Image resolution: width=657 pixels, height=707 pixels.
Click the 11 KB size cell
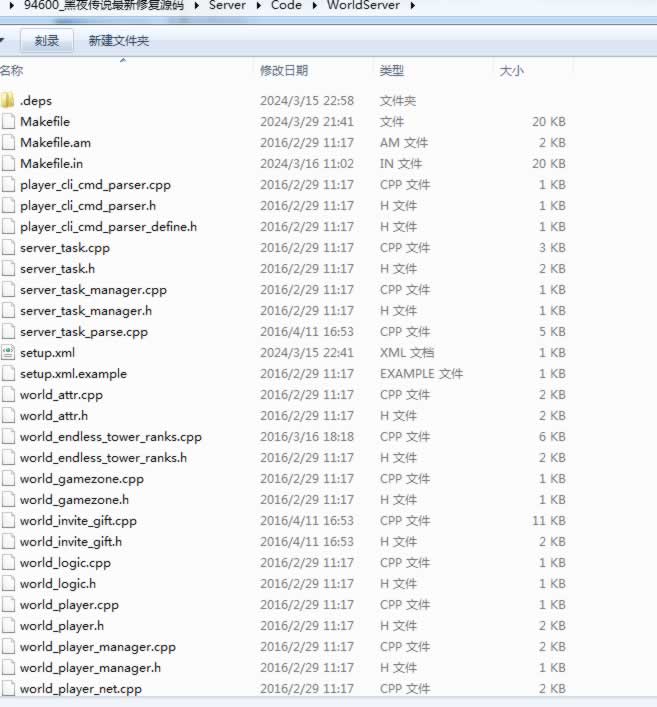click(x=549, y=521)
